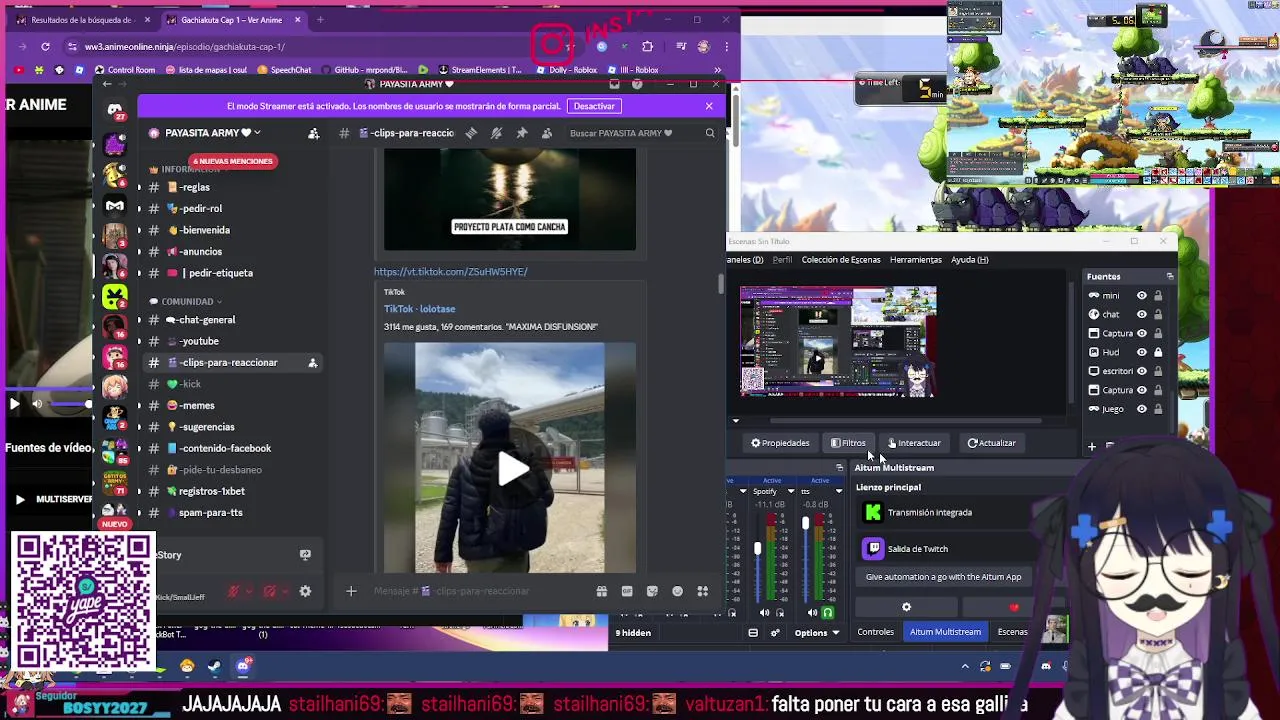Open the Filtros button in OBS

[848, 443]
